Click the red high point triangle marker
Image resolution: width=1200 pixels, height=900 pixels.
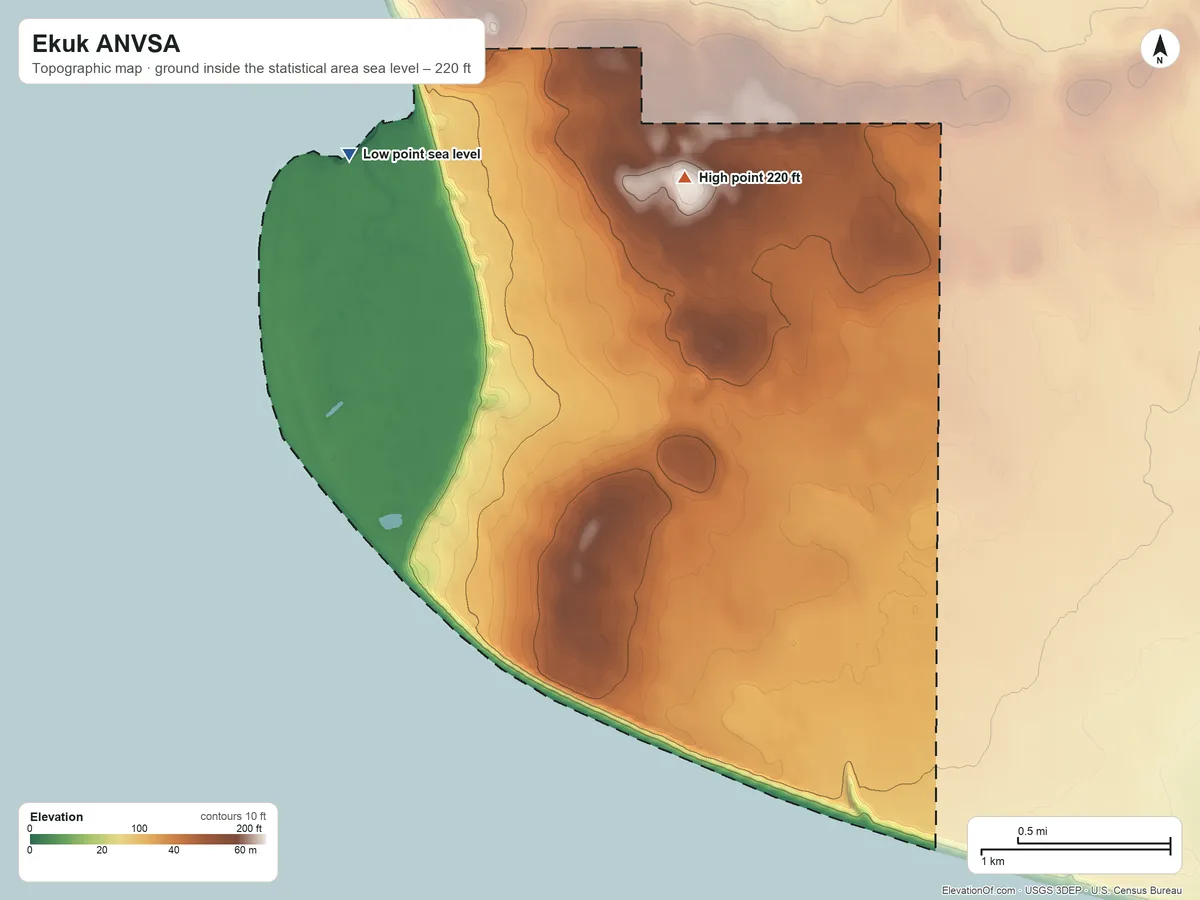click(x=684, y=177)
